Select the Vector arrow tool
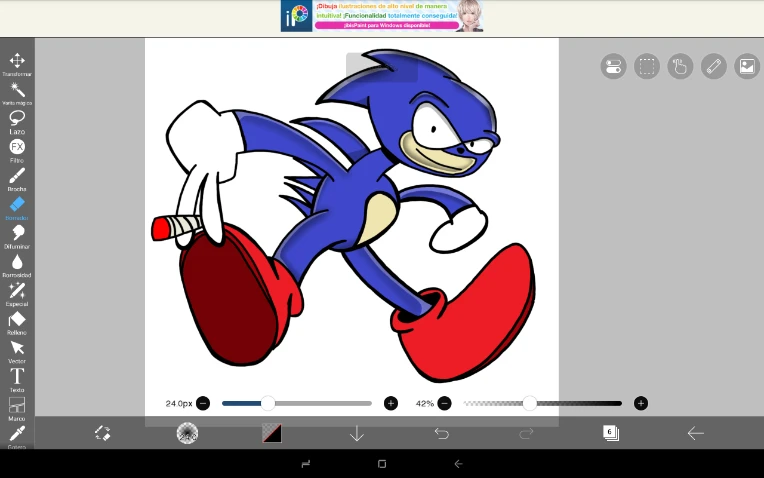The image size is (764, 478). pos(17,352)
